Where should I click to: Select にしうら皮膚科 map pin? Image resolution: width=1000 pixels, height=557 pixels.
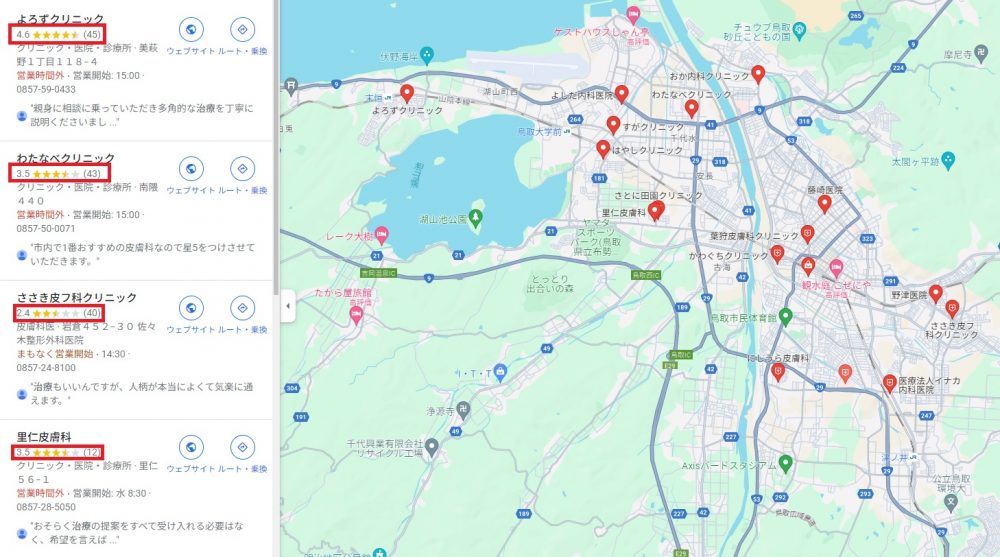click(x=777, y=372)
